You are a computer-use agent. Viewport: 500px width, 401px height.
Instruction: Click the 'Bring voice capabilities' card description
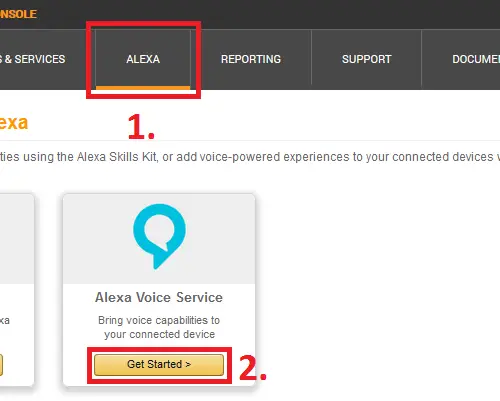(x=159, y=327)
